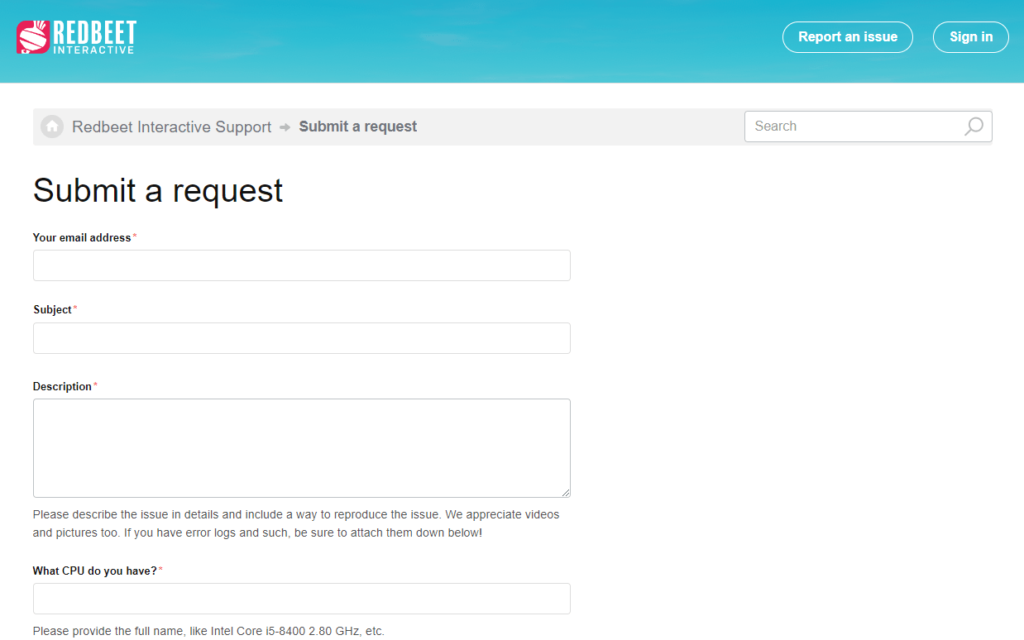Click the Description field label
Screen dimensions: 1024x640
tap(62, 387)
